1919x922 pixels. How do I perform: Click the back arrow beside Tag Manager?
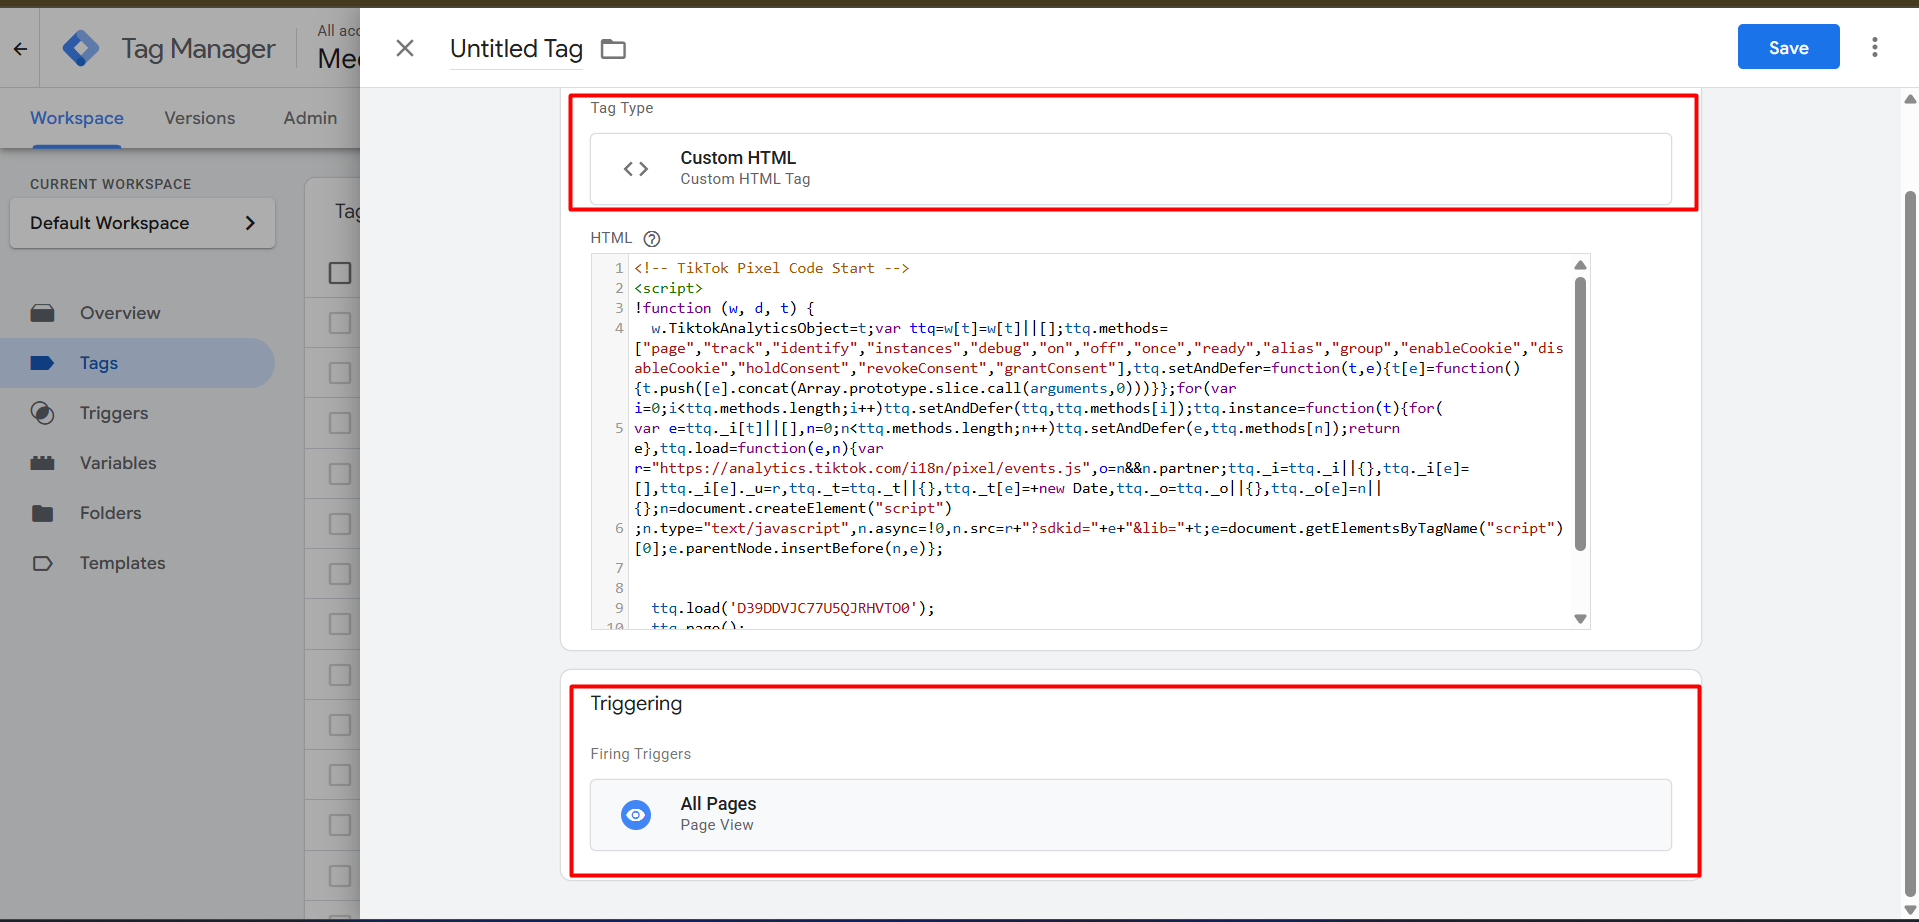coord(20,48)
